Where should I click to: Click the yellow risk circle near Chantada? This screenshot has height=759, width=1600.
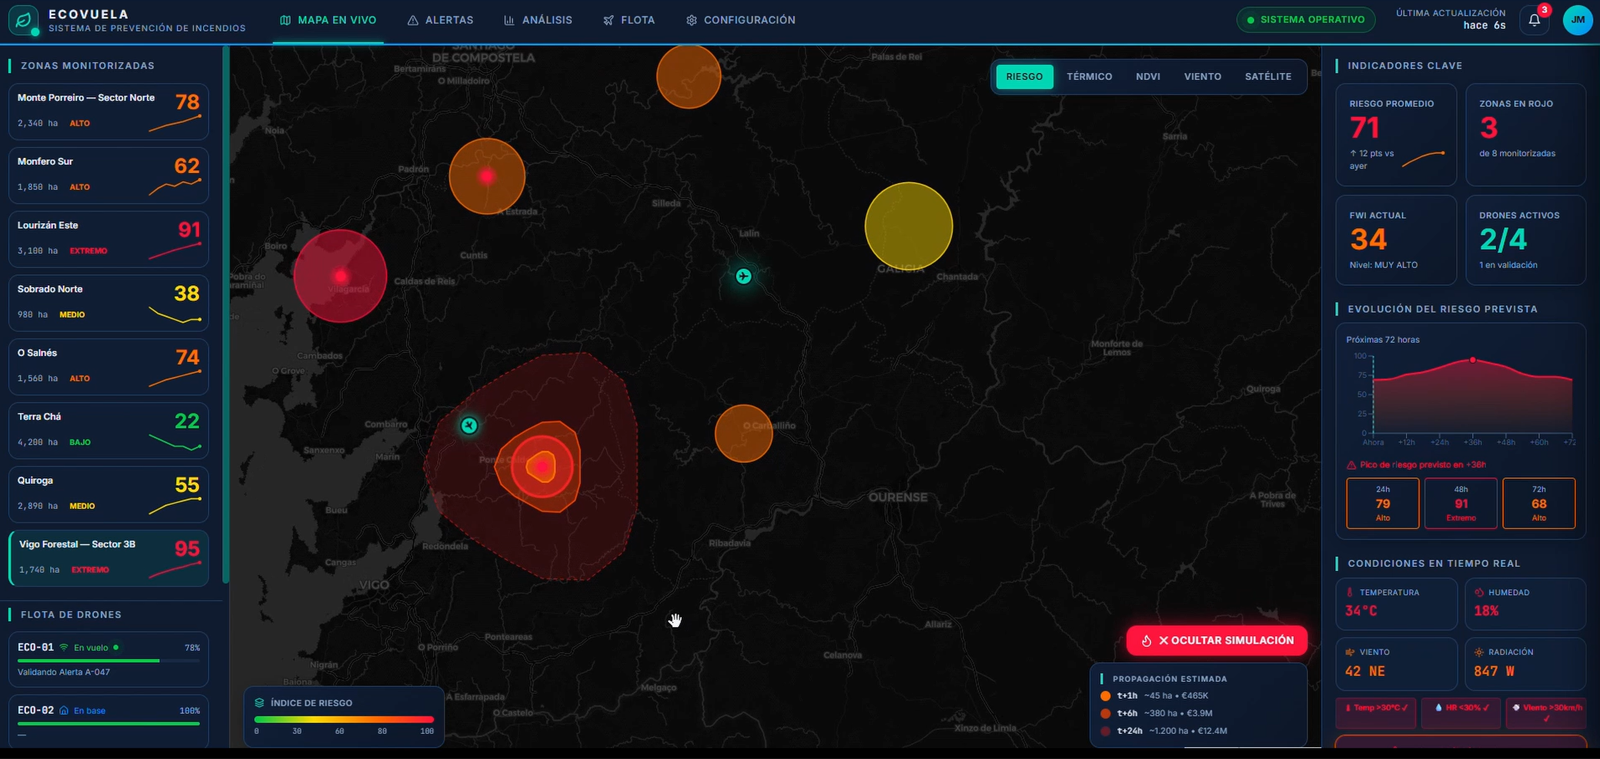908,226
